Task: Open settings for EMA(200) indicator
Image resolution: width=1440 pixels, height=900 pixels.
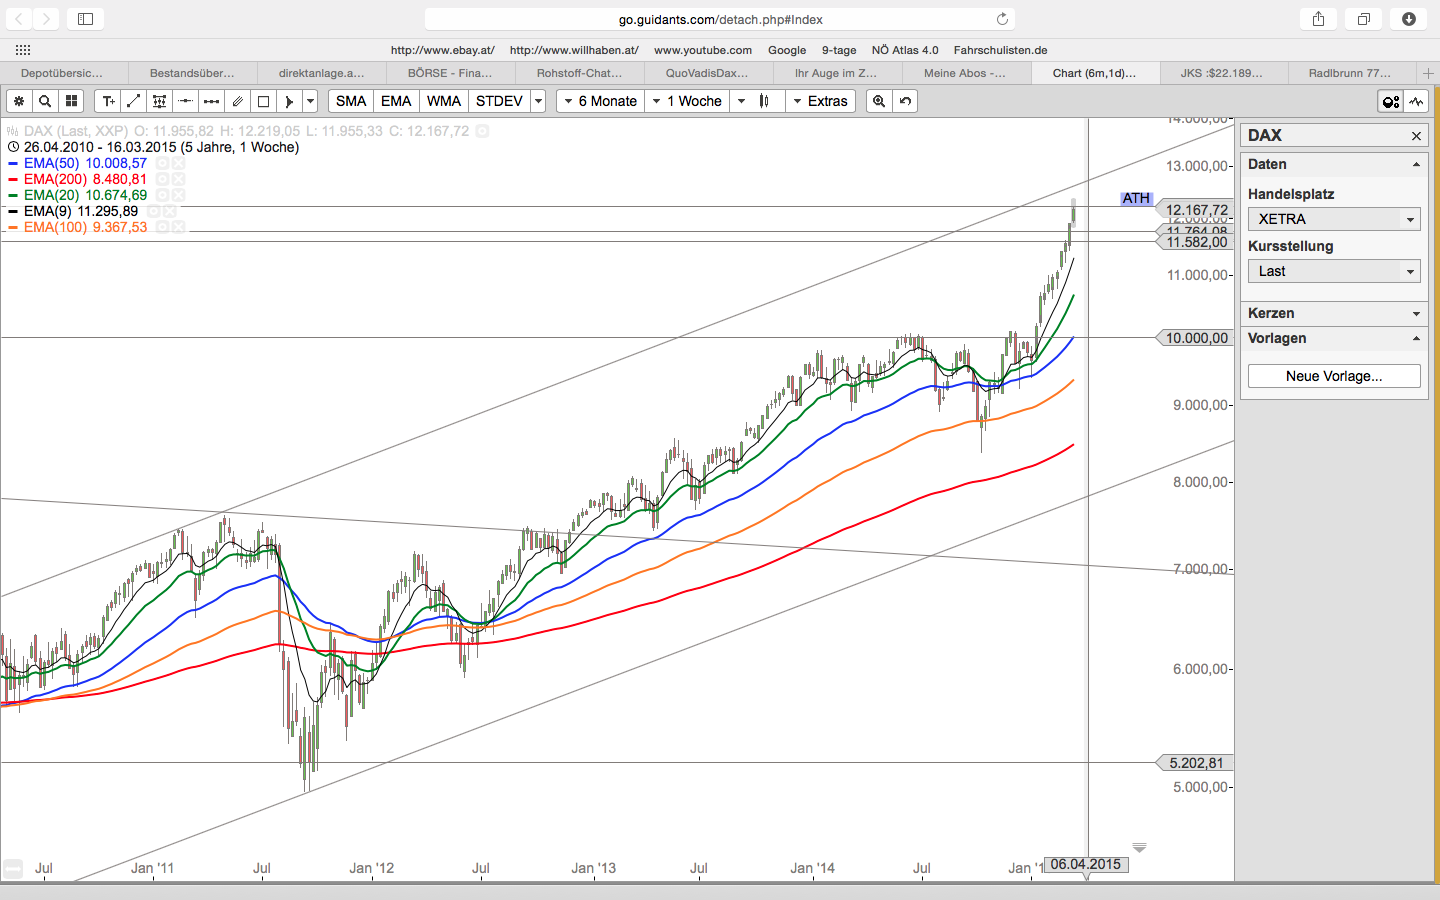Action: pos(162,179)
